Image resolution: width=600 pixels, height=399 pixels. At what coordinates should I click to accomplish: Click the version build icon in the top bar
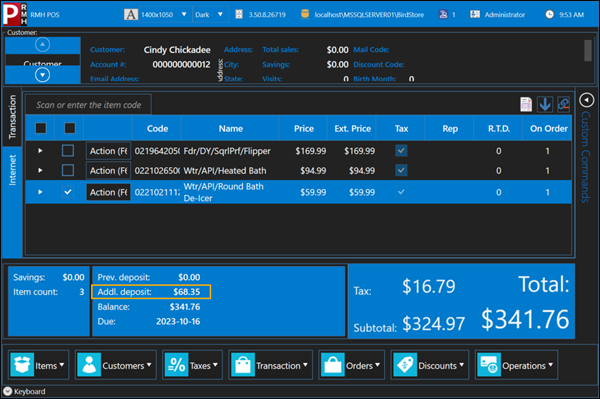(239, 15)
